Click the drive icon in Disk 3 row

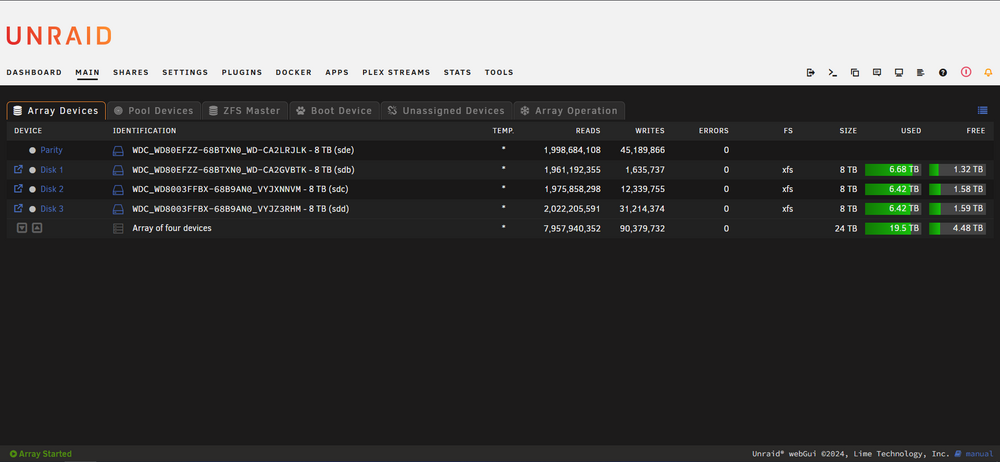tap(118, 209)
